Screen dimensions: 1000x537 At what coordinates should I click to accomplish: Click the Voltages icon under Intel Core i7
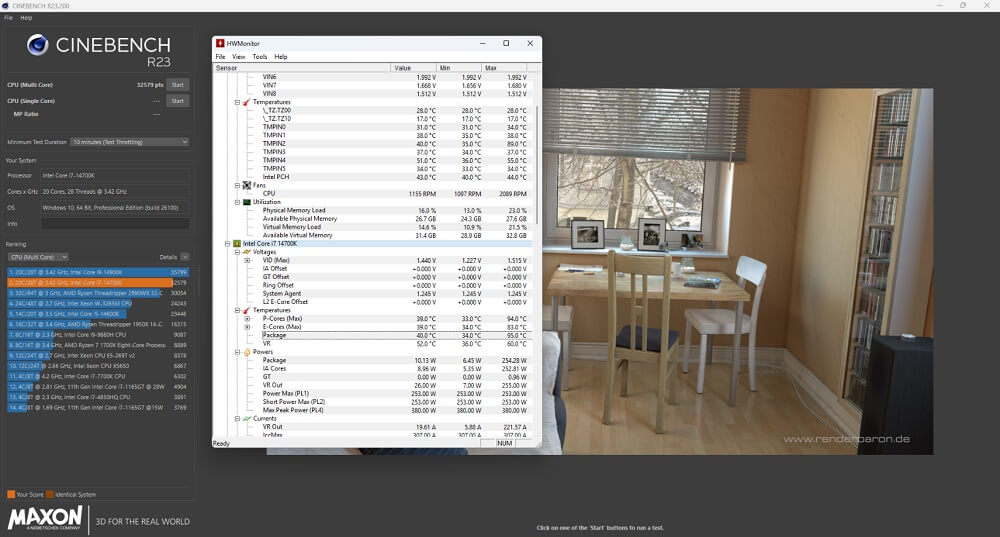[246, 252]
